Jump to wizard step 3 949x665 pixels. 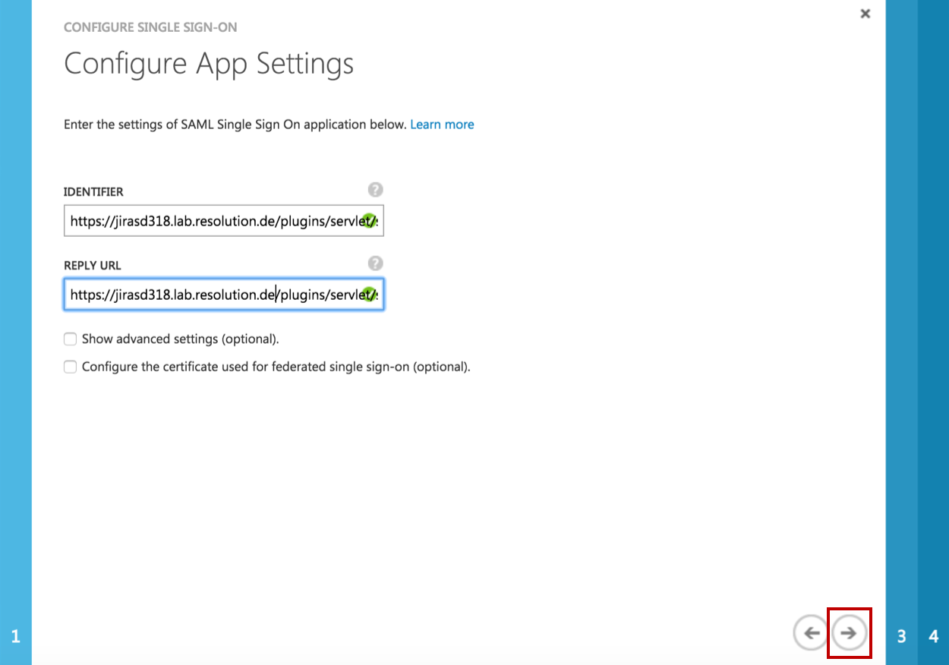pyautogui.click(x=902, y=637)
